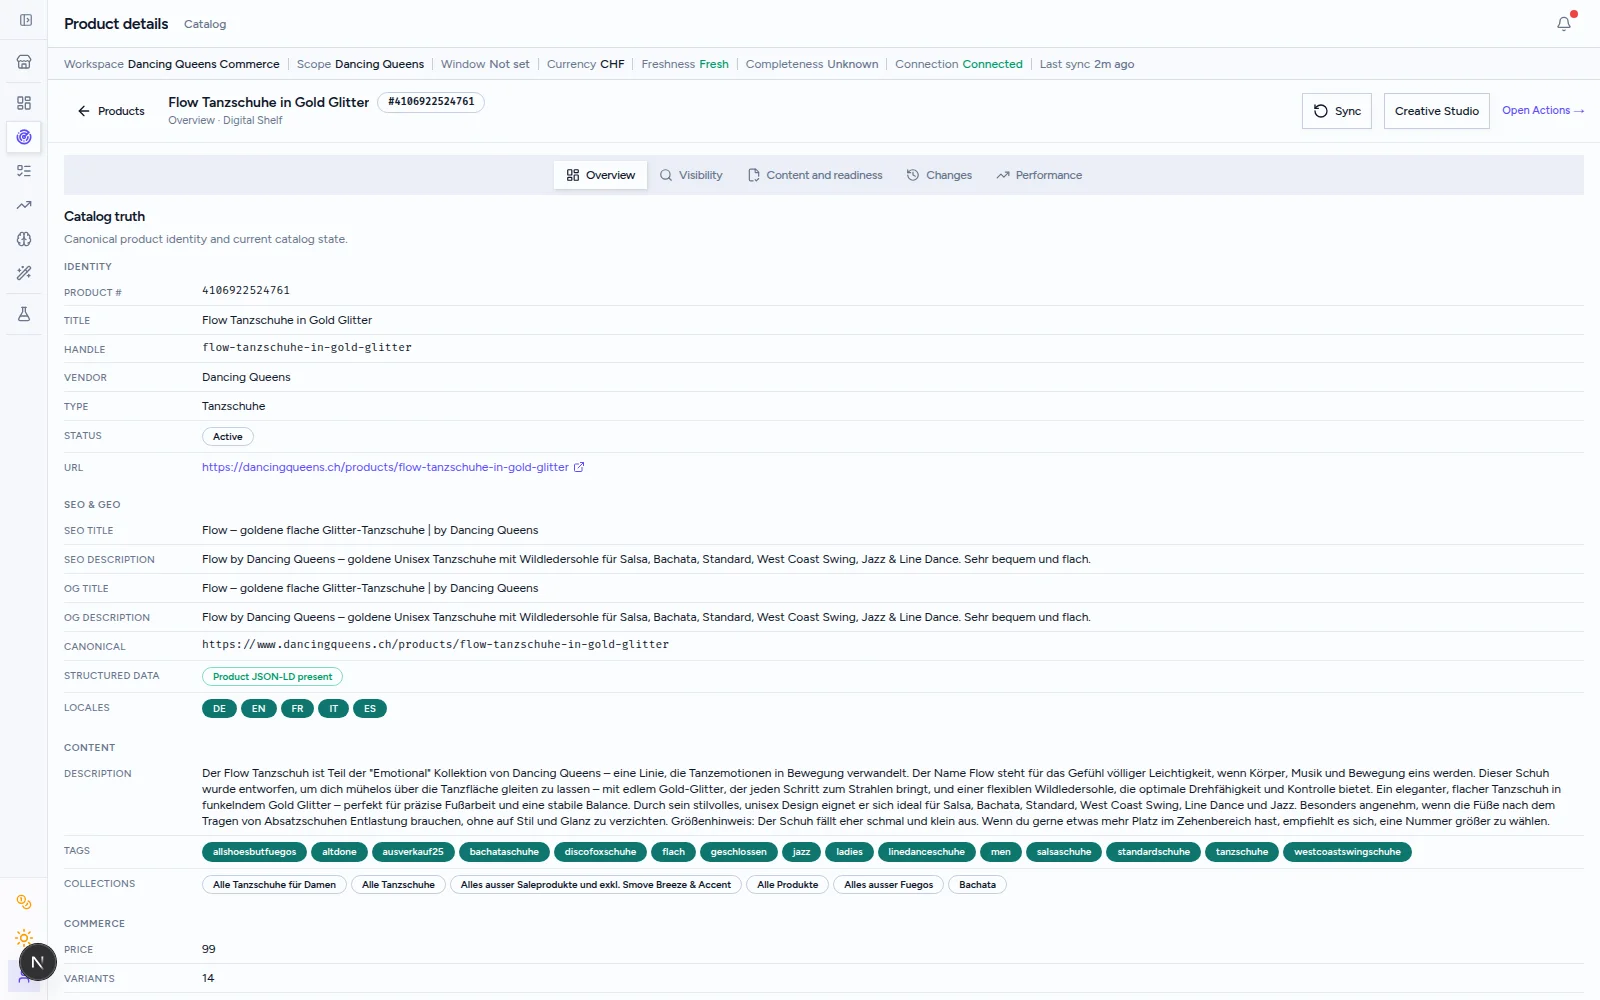Click the westcoastswingschuhe tag
Image resolution: width=1600 pixels, height=1000 pixels.
point(1347,852)
